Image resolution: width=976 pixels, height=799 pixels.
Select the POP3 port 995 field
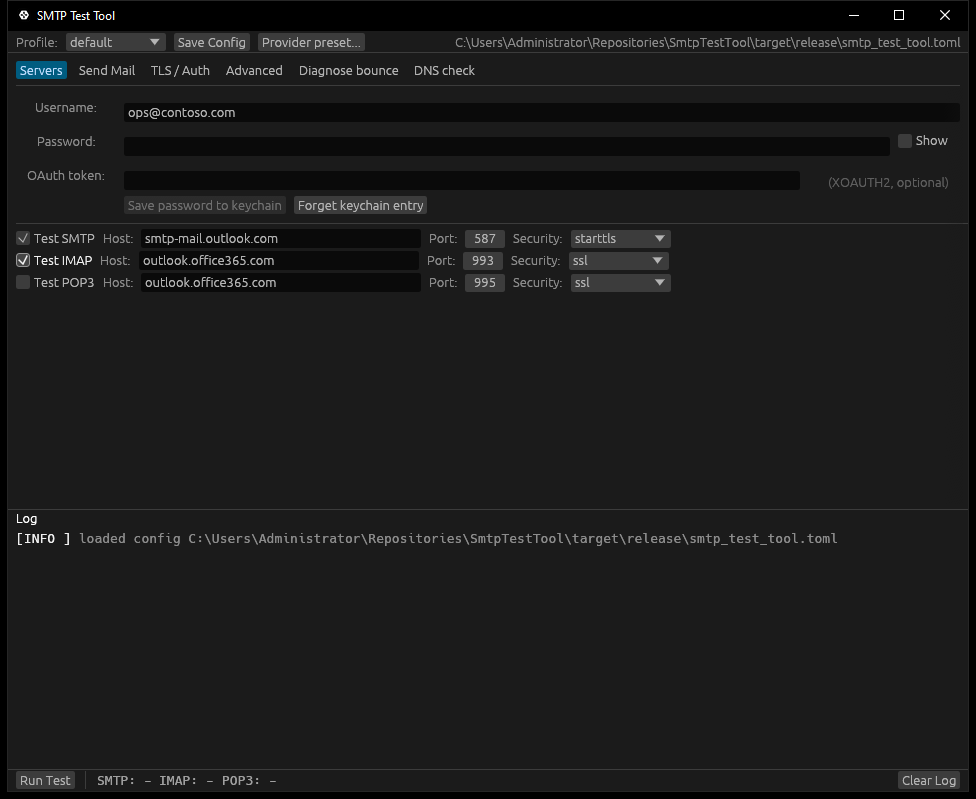[x=484, y=283]
